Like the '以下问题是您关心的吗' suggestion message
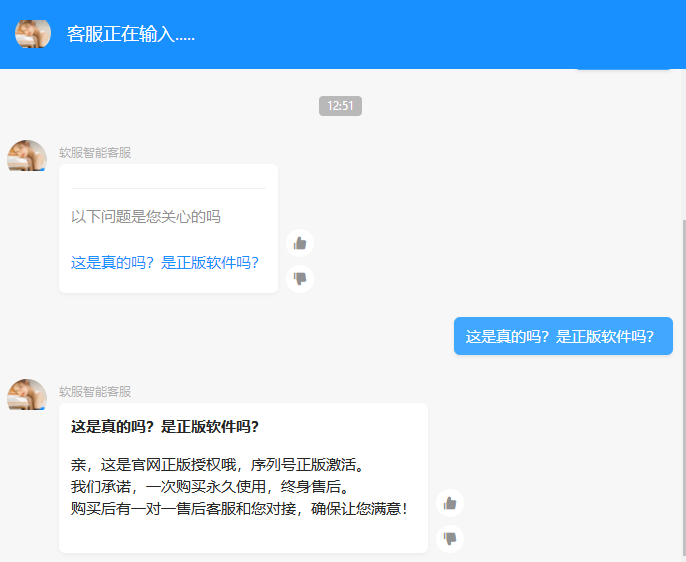Image resolution: width=686 pixels, height=562 pixels. pyautogui.click(x=300, y=243)
